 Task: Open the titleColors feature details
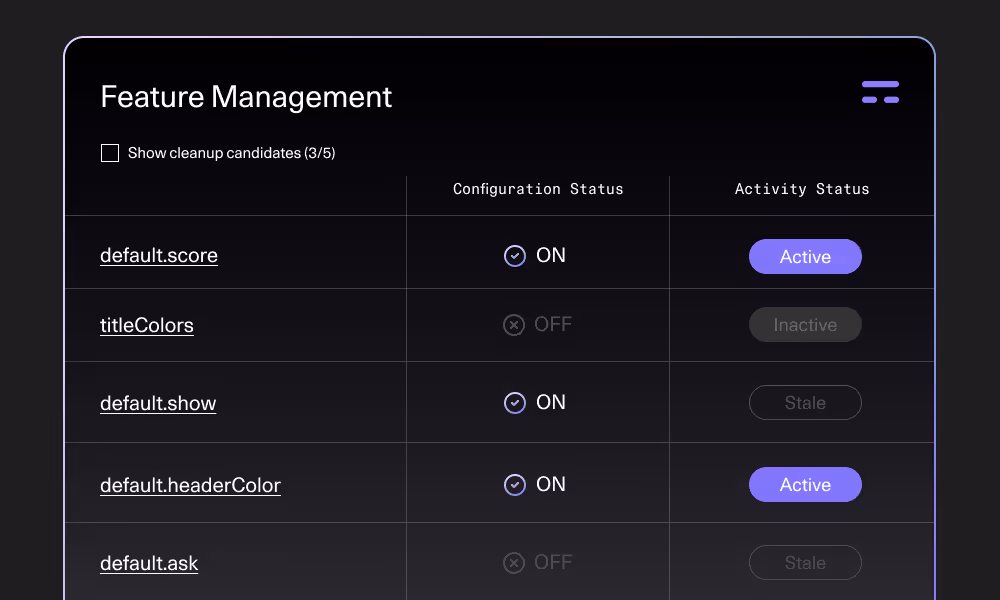tap(146, 325)
